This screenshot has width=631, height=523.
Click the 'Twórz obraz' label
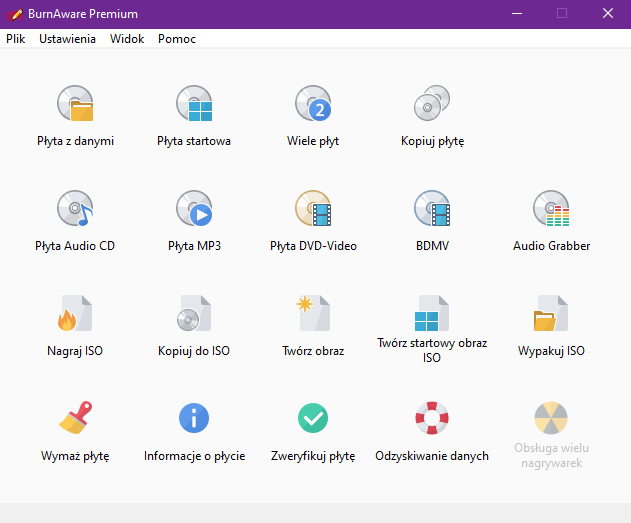tap(313, 351)
